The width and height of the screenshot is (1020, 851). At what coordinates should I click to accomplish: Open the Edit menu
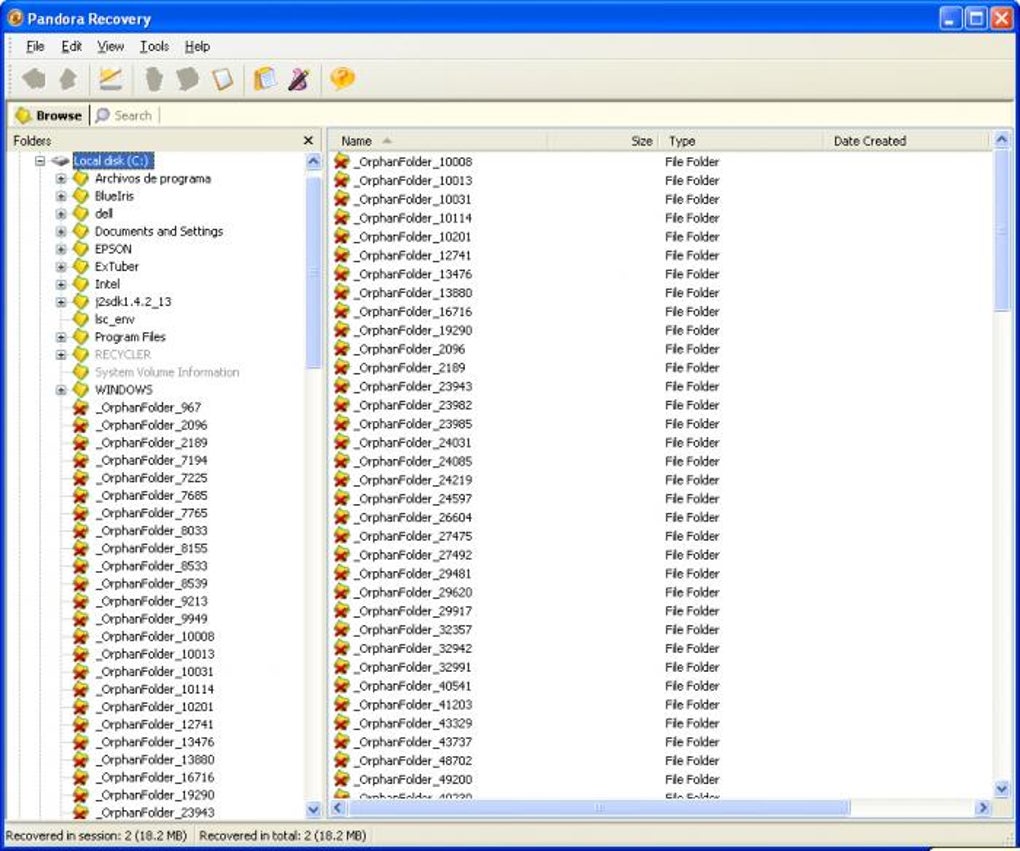point(72,46)
